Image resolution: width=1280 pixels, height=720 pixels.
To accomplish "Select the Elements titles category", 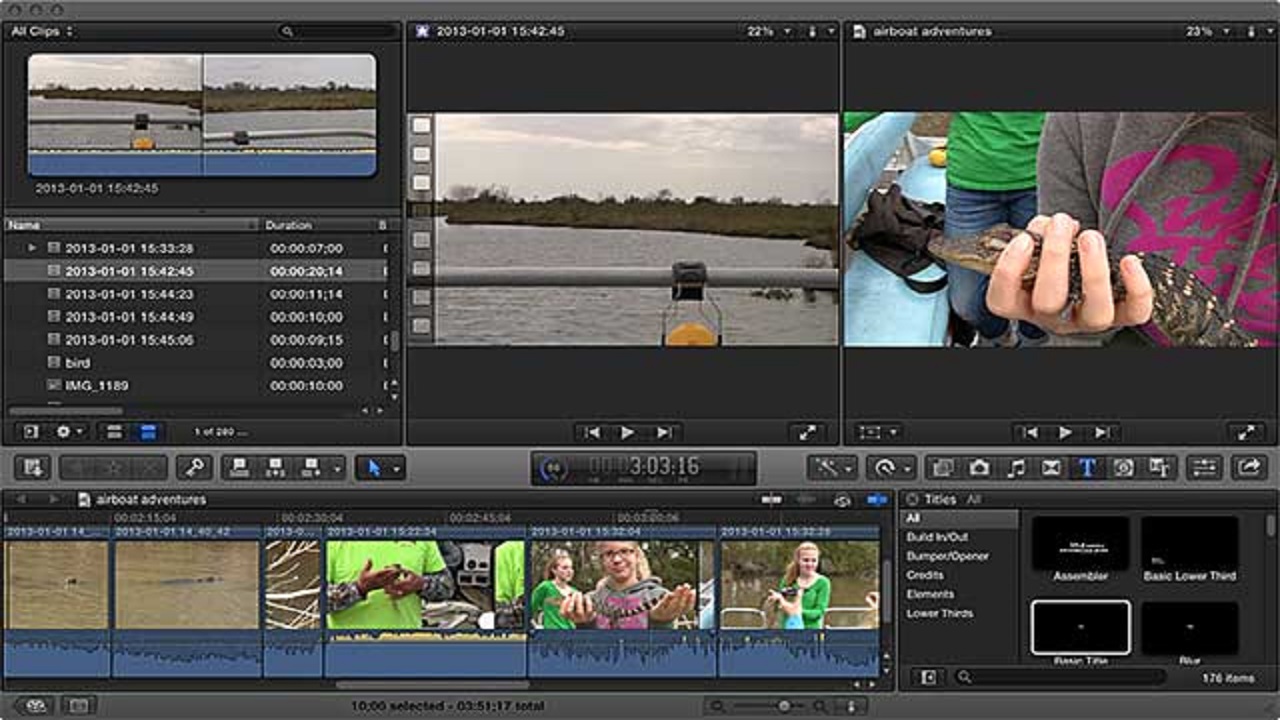I will pos(930,594).
